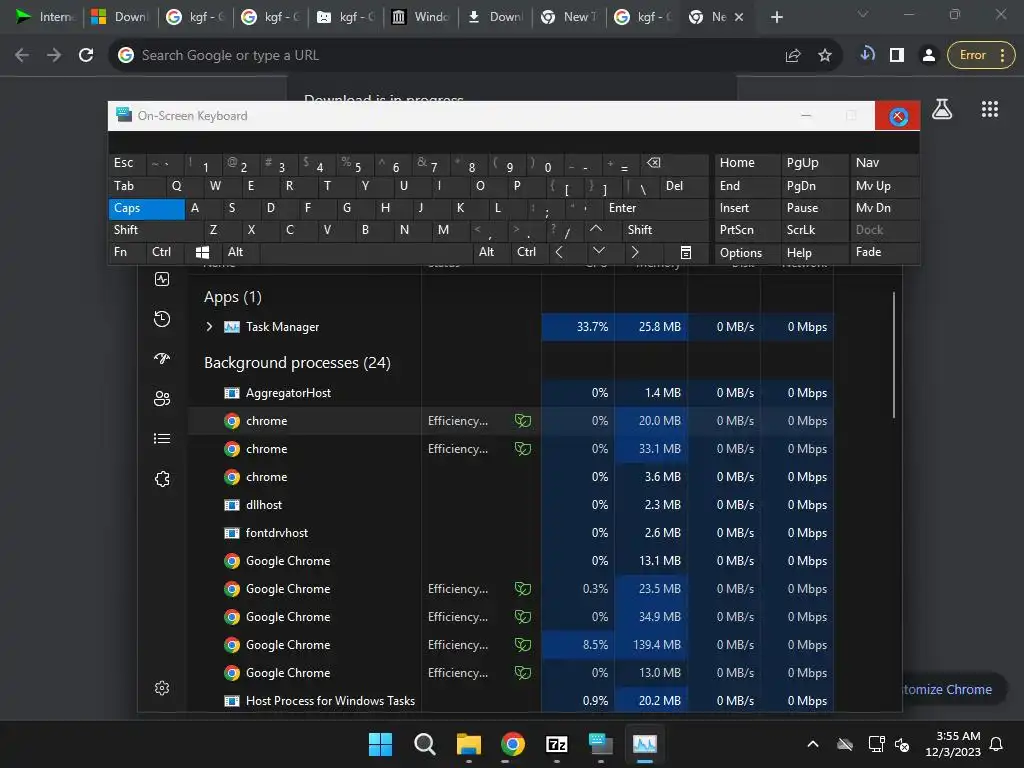Viewport: 1024px width, 768px height.
Task: Click Options key on keyboard
Action: pyautogui.click(x=747, y=253)
